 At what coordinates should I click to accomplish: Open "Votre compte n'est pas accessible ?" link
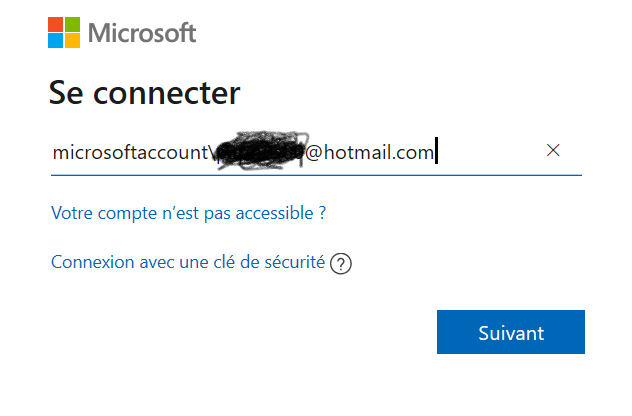coord(188,213)
